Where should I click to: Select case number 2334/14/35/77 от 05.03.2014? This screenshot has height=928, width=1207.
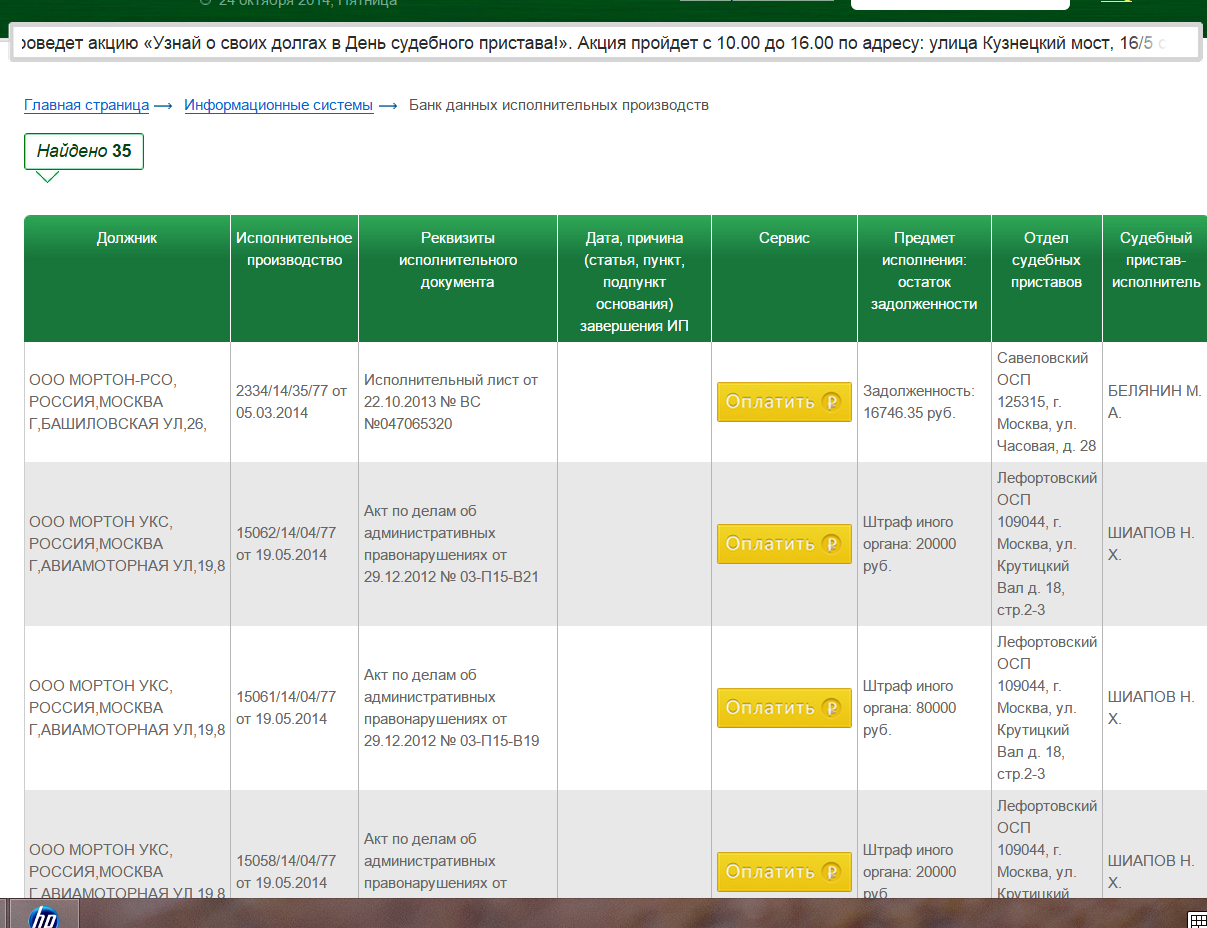tap(294, 402)
